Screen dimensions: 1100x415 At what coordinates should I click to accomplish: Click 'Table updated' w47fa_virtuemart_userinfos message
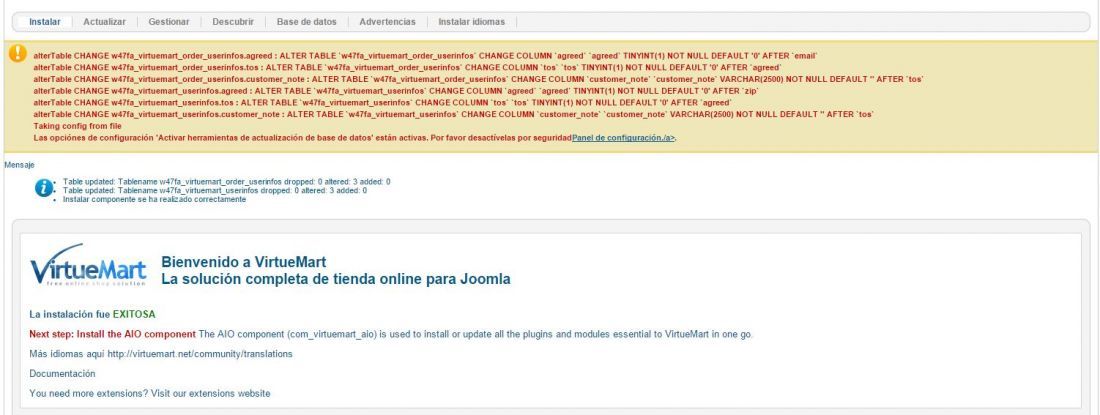215,190
